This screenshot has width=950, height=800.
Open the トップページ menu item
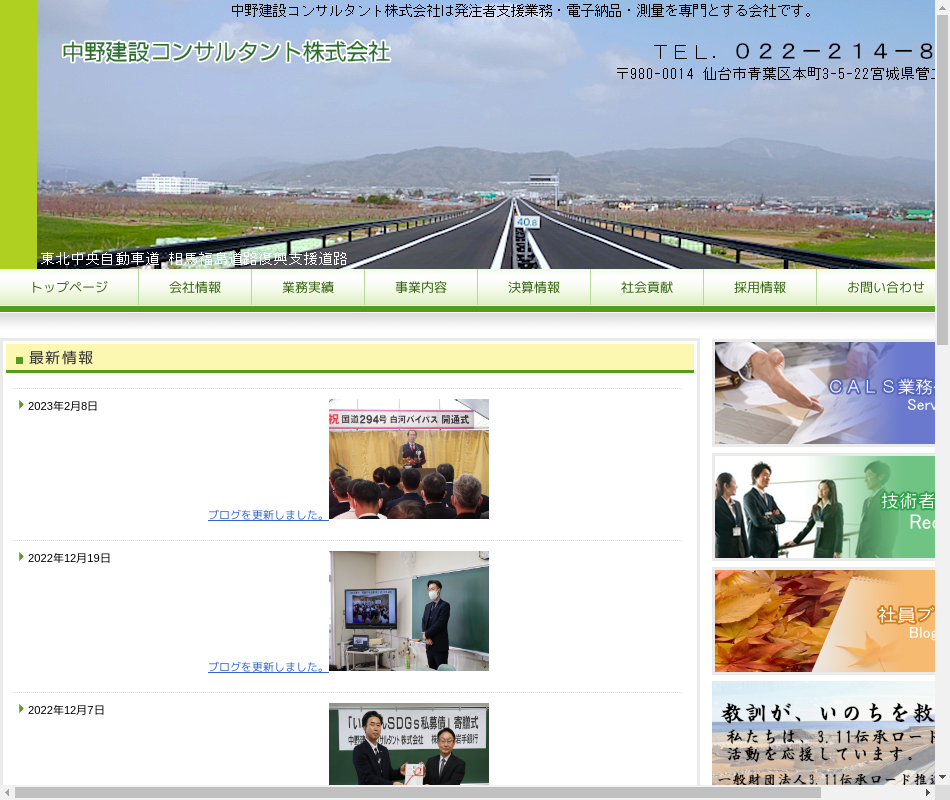coord(69,287)
